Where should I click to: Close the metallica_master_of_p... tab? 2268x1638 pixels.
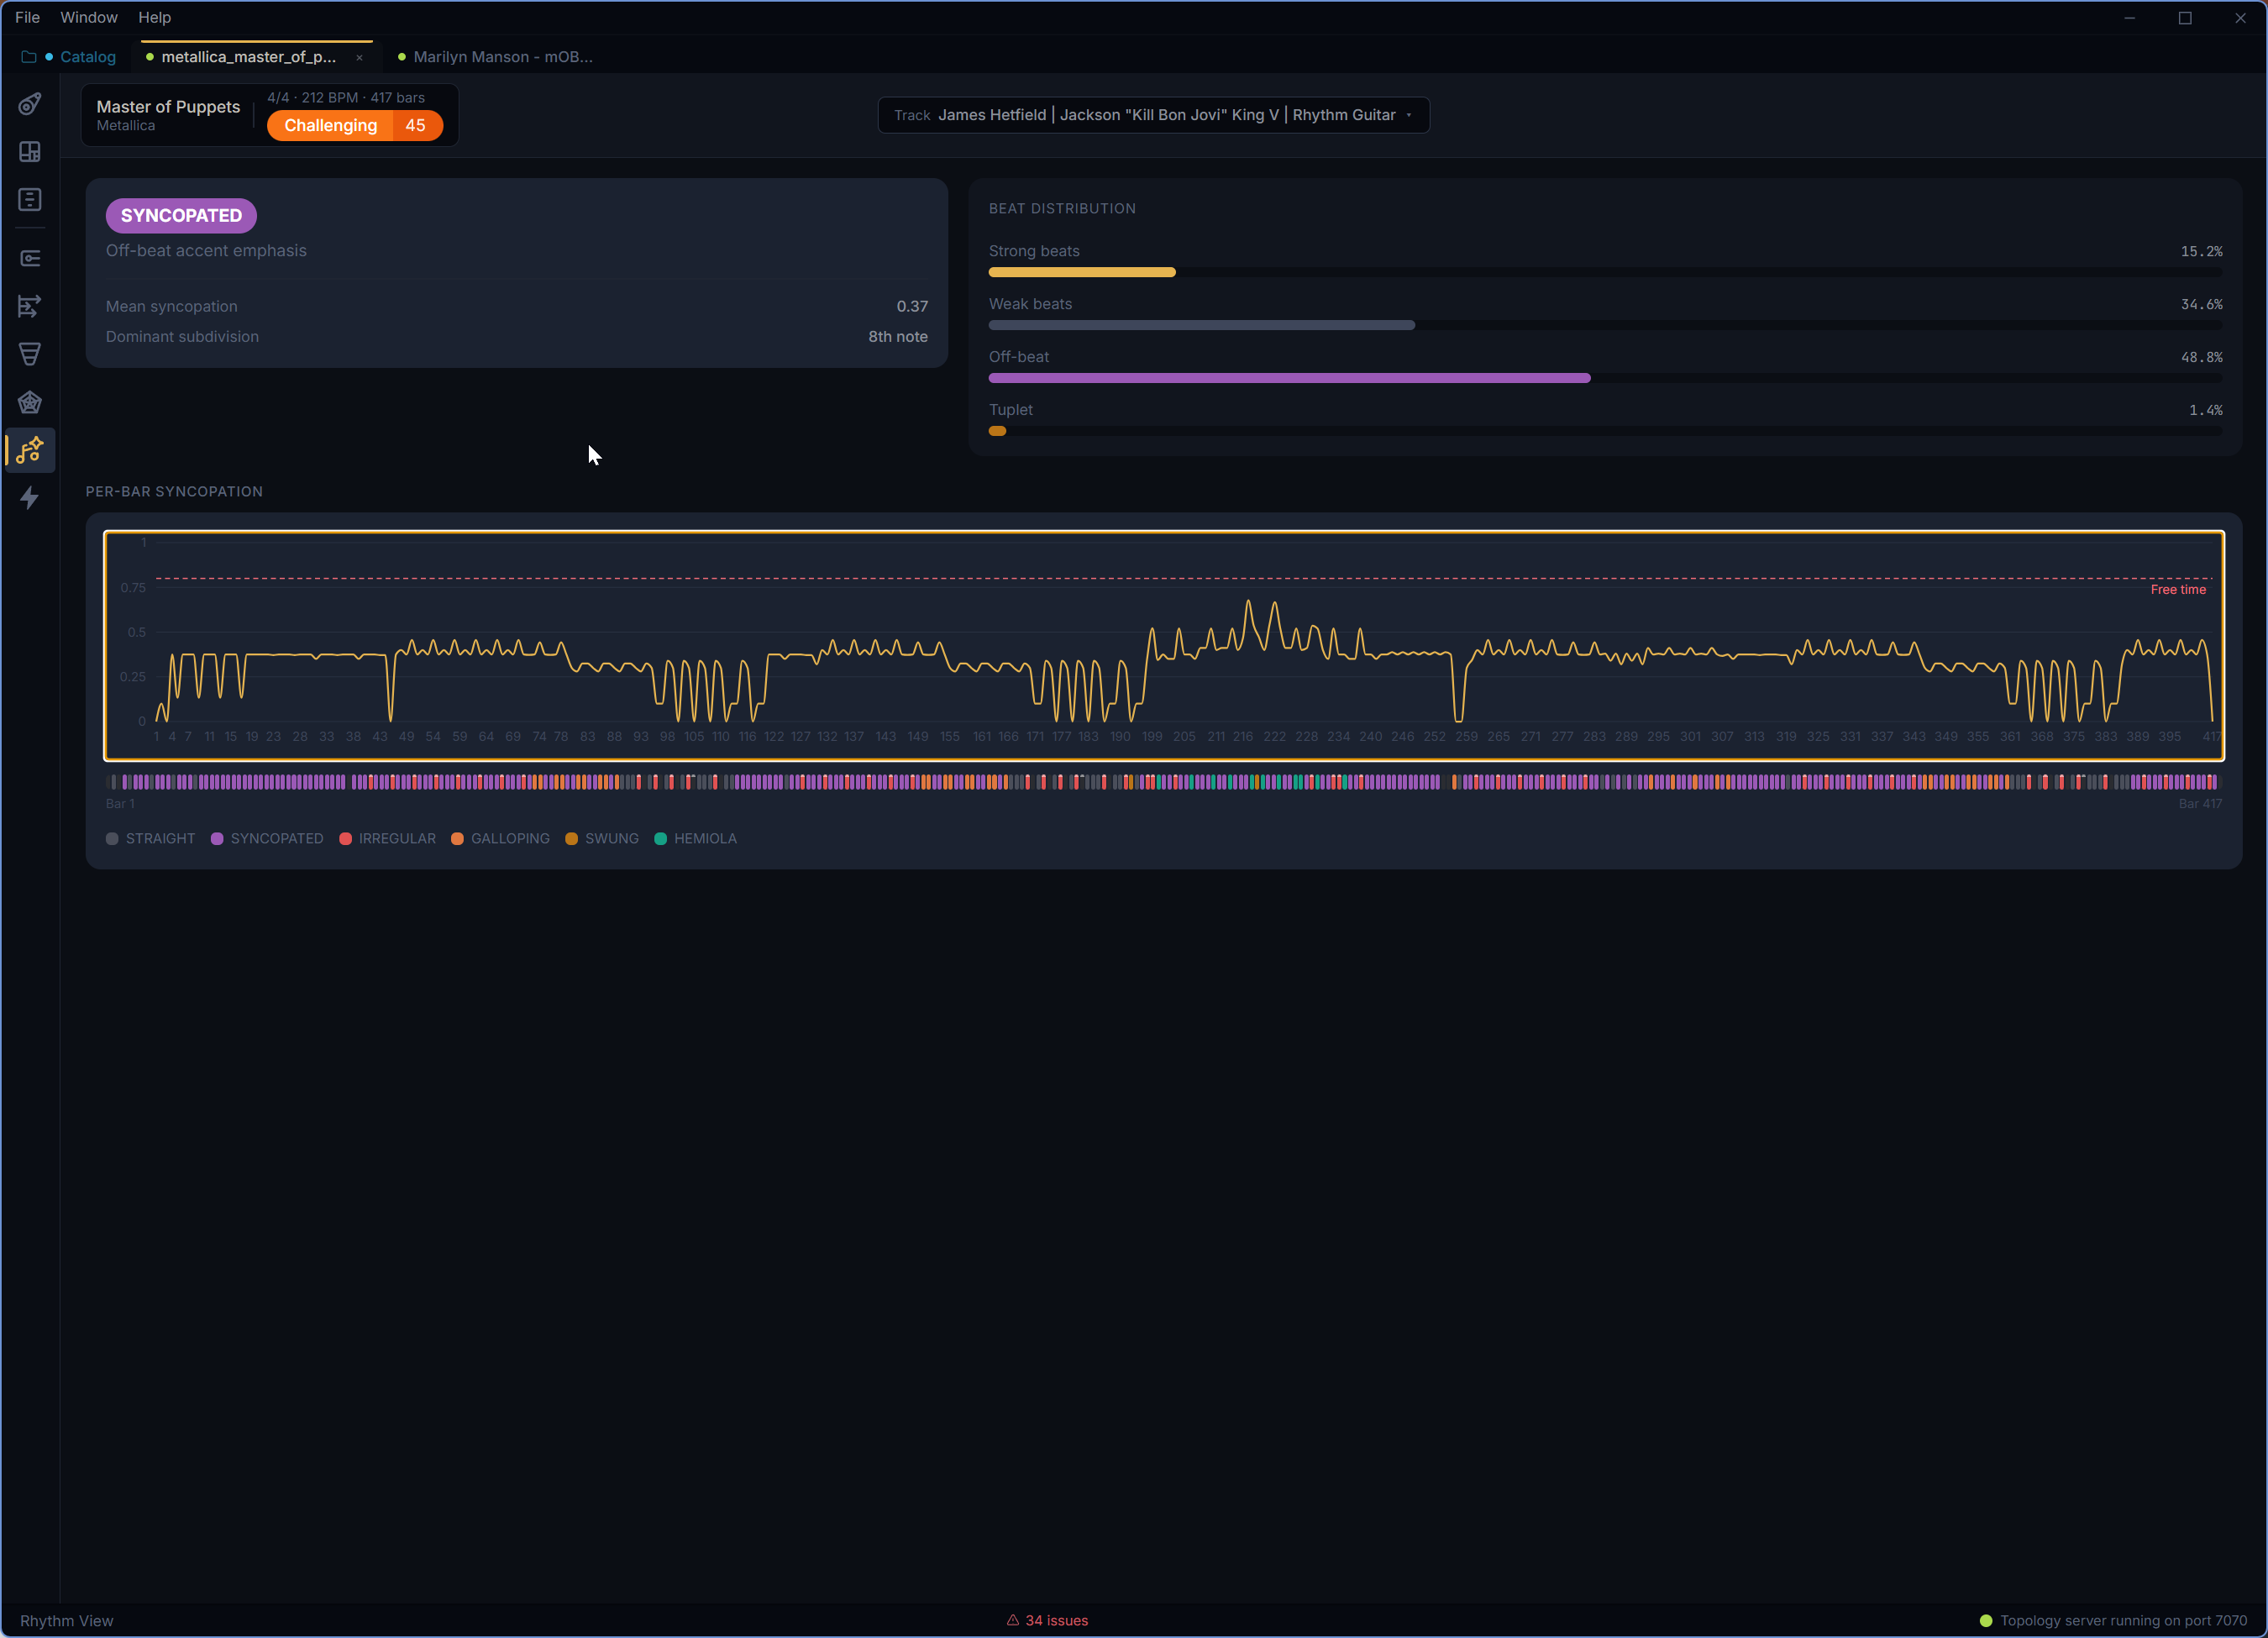click(x=359, y=57)
